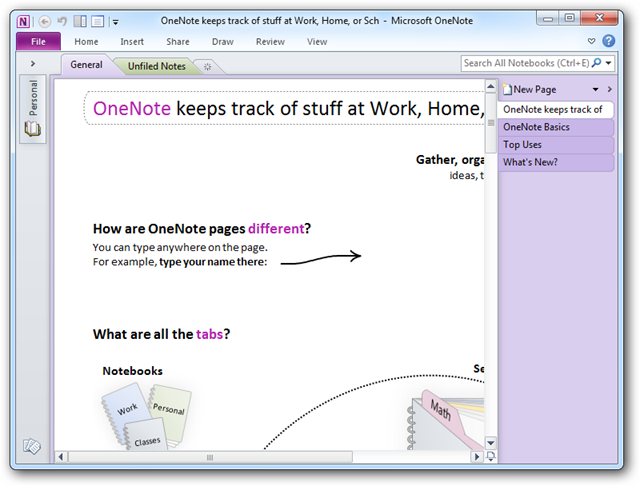
Task: Click text 'type your name there:'
Action: 213,262
